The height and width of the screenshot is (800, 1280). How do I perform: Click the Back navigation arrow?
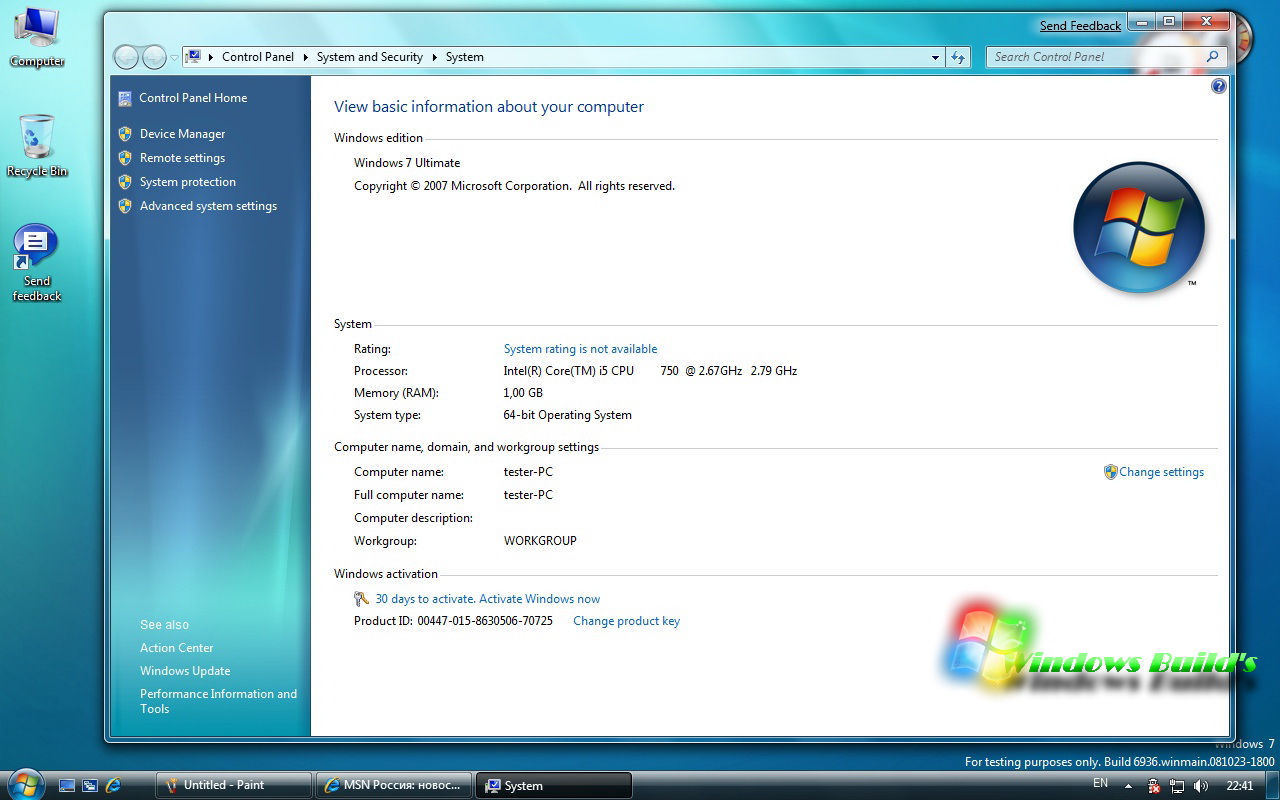126,57
